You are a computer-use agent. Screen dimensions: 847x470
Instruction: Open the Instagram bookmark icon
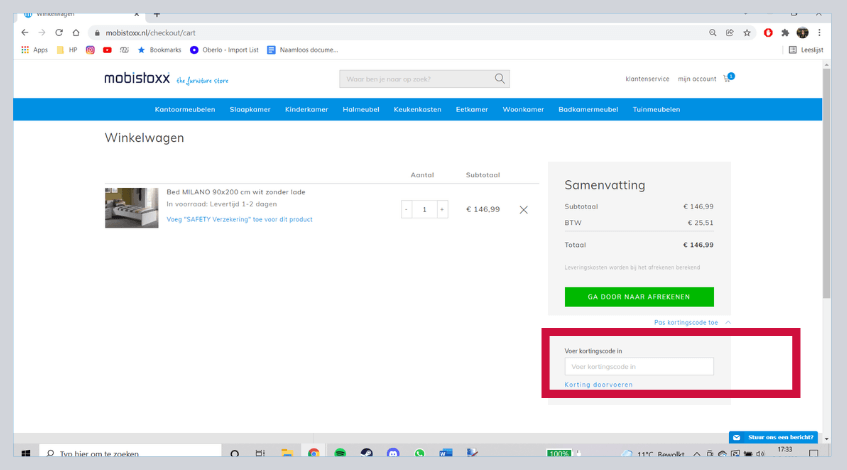90,49
